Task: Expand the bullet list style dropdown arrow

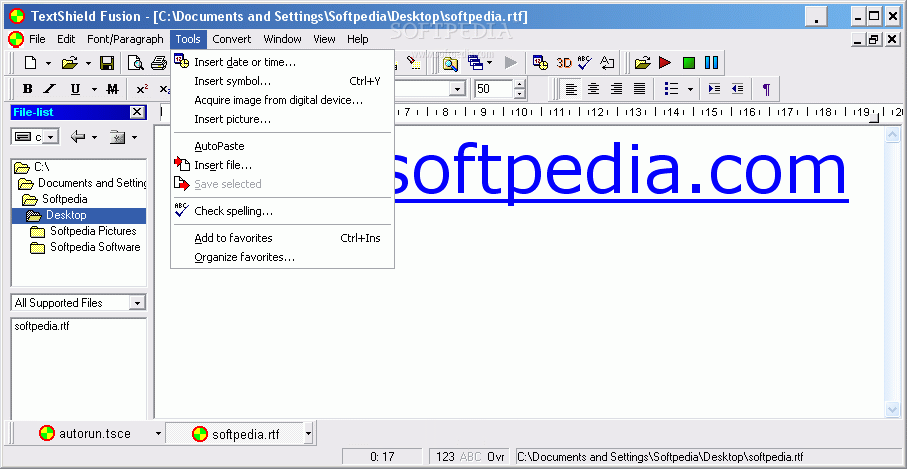Action: tap(690, 89)
